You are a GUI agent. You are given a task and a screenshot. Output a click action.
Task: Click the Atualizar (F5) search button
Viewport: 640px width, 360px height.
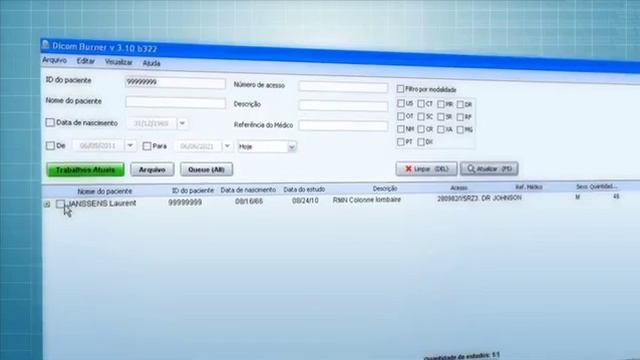click(489, 169)
